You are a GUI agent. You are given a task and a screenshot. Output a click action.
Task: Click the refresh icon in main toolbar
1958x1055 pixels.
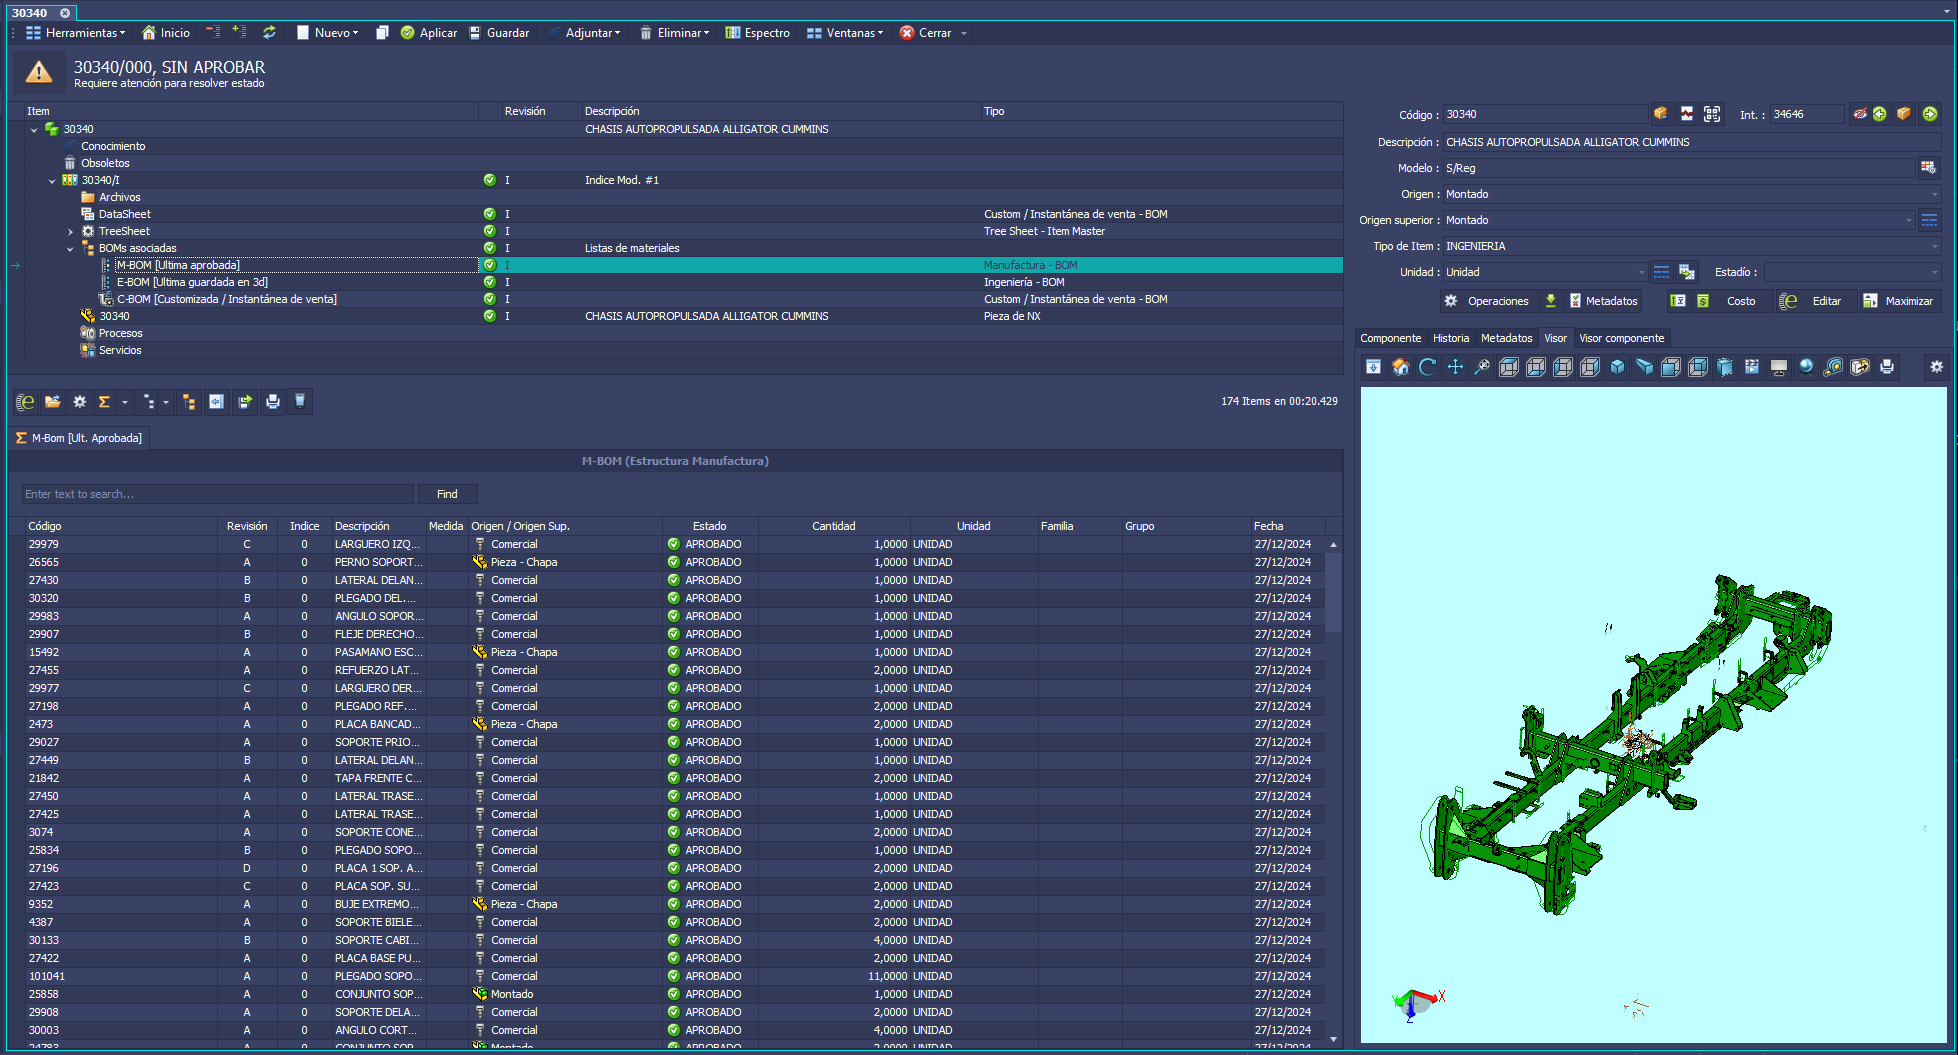269,33
